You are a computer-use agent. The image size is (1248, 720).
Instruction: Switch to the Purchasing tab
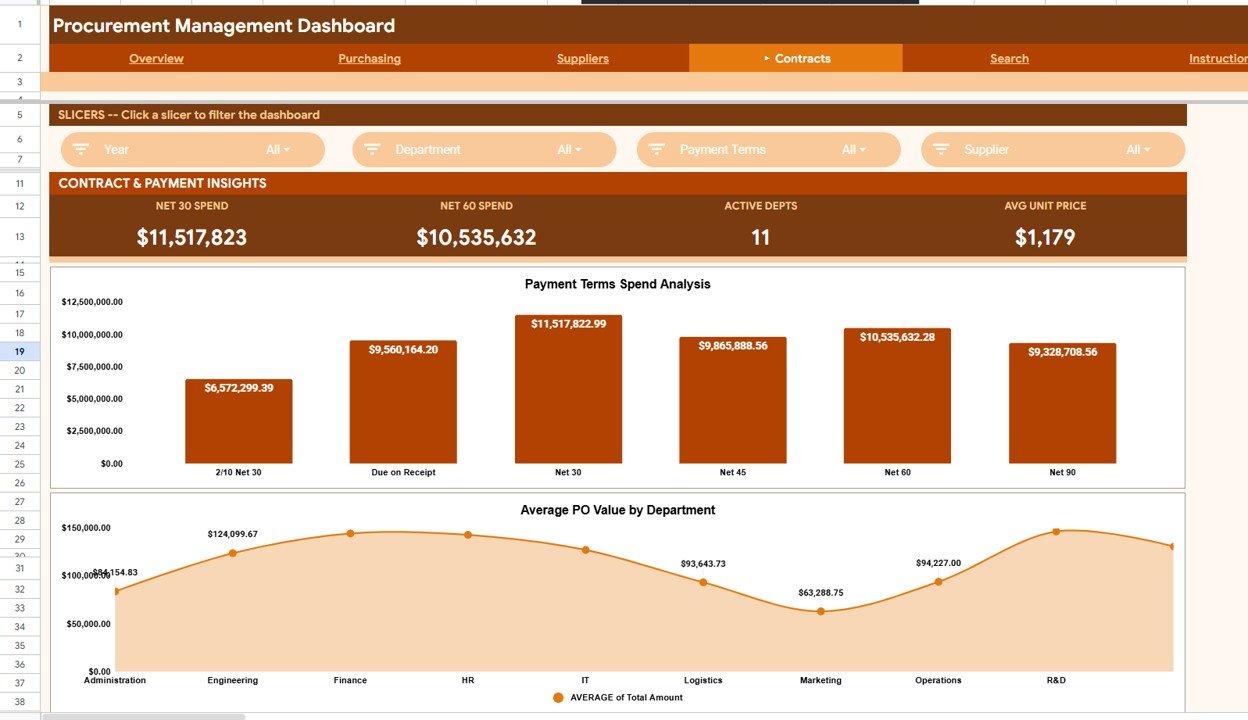369,58
